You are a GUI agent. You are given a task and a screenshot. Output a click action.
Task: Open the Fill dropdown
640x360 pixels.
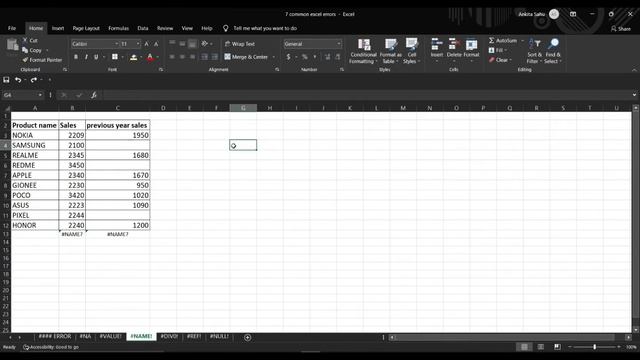(x=498, y=50)
